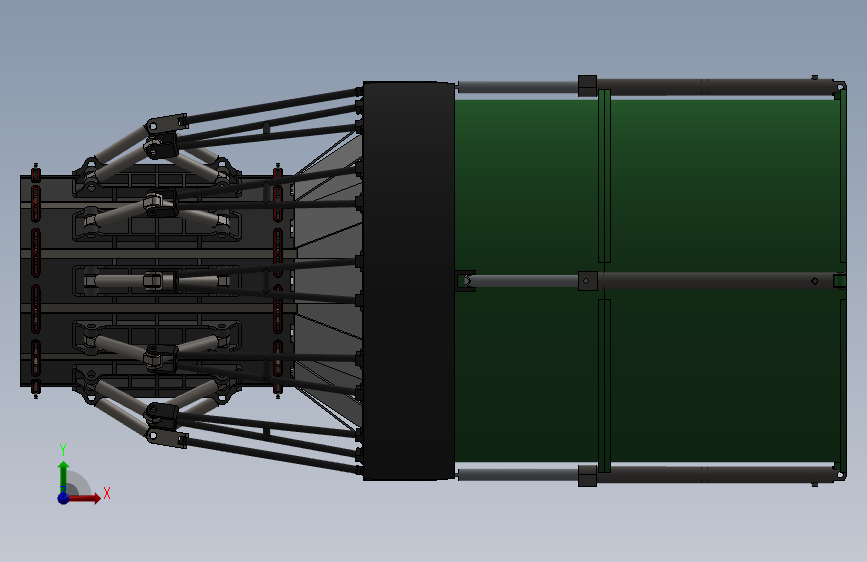The image size is (867, 562).
Task: Select the middle horizontal actuator on the base frame
Action: (x=157, y=281)
